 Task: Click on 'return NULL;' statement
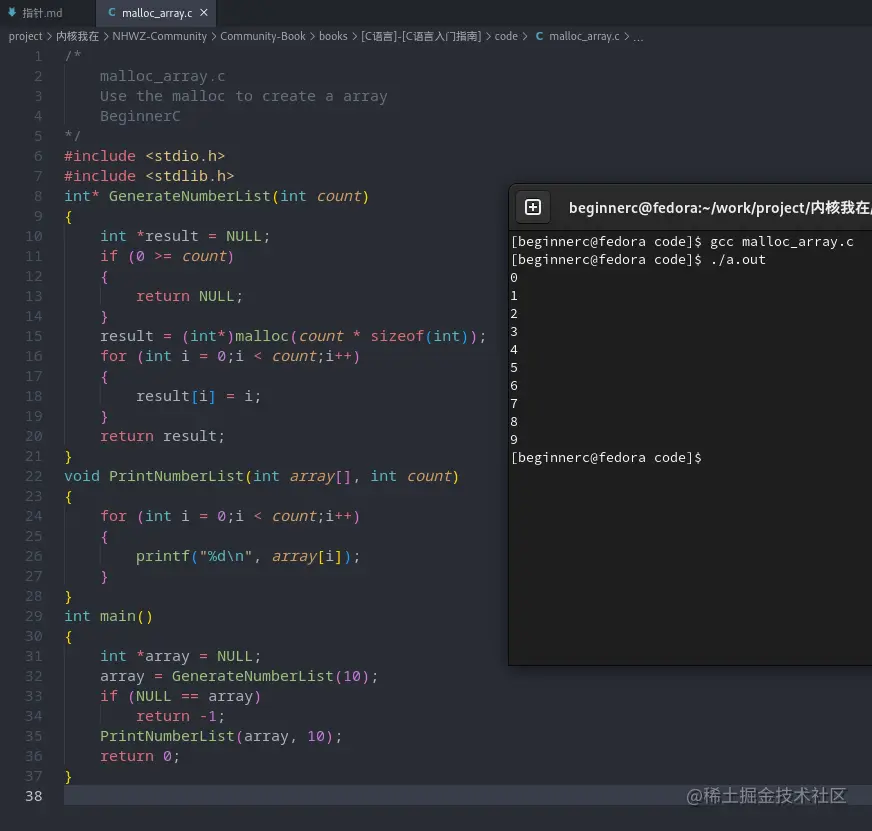190,296
